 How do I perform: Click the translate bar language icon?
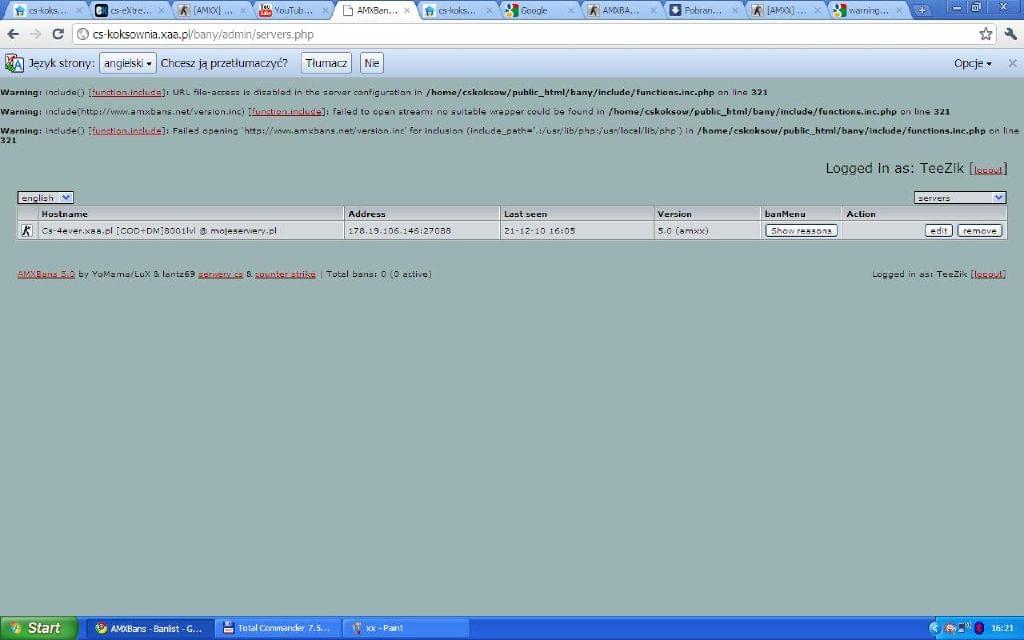click(14, 63)
